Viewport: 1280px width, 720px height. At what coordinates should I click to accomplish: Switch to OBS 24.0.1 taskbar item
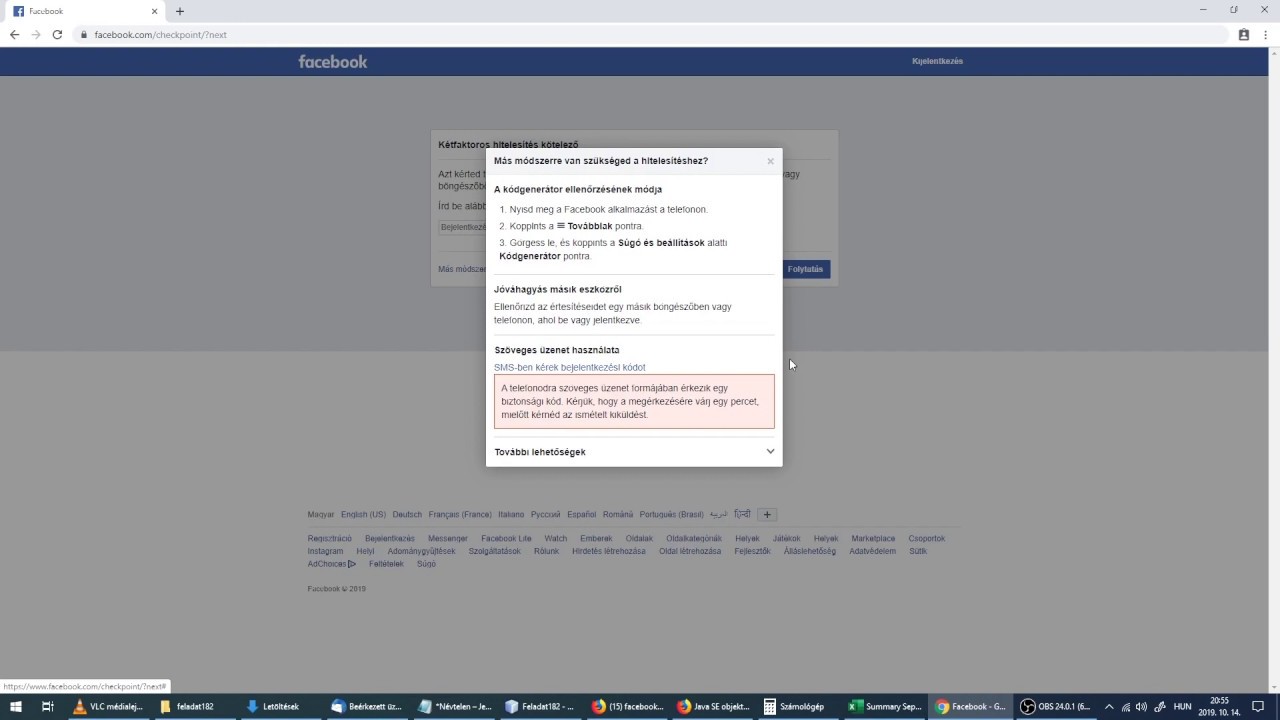(1057, 706)
